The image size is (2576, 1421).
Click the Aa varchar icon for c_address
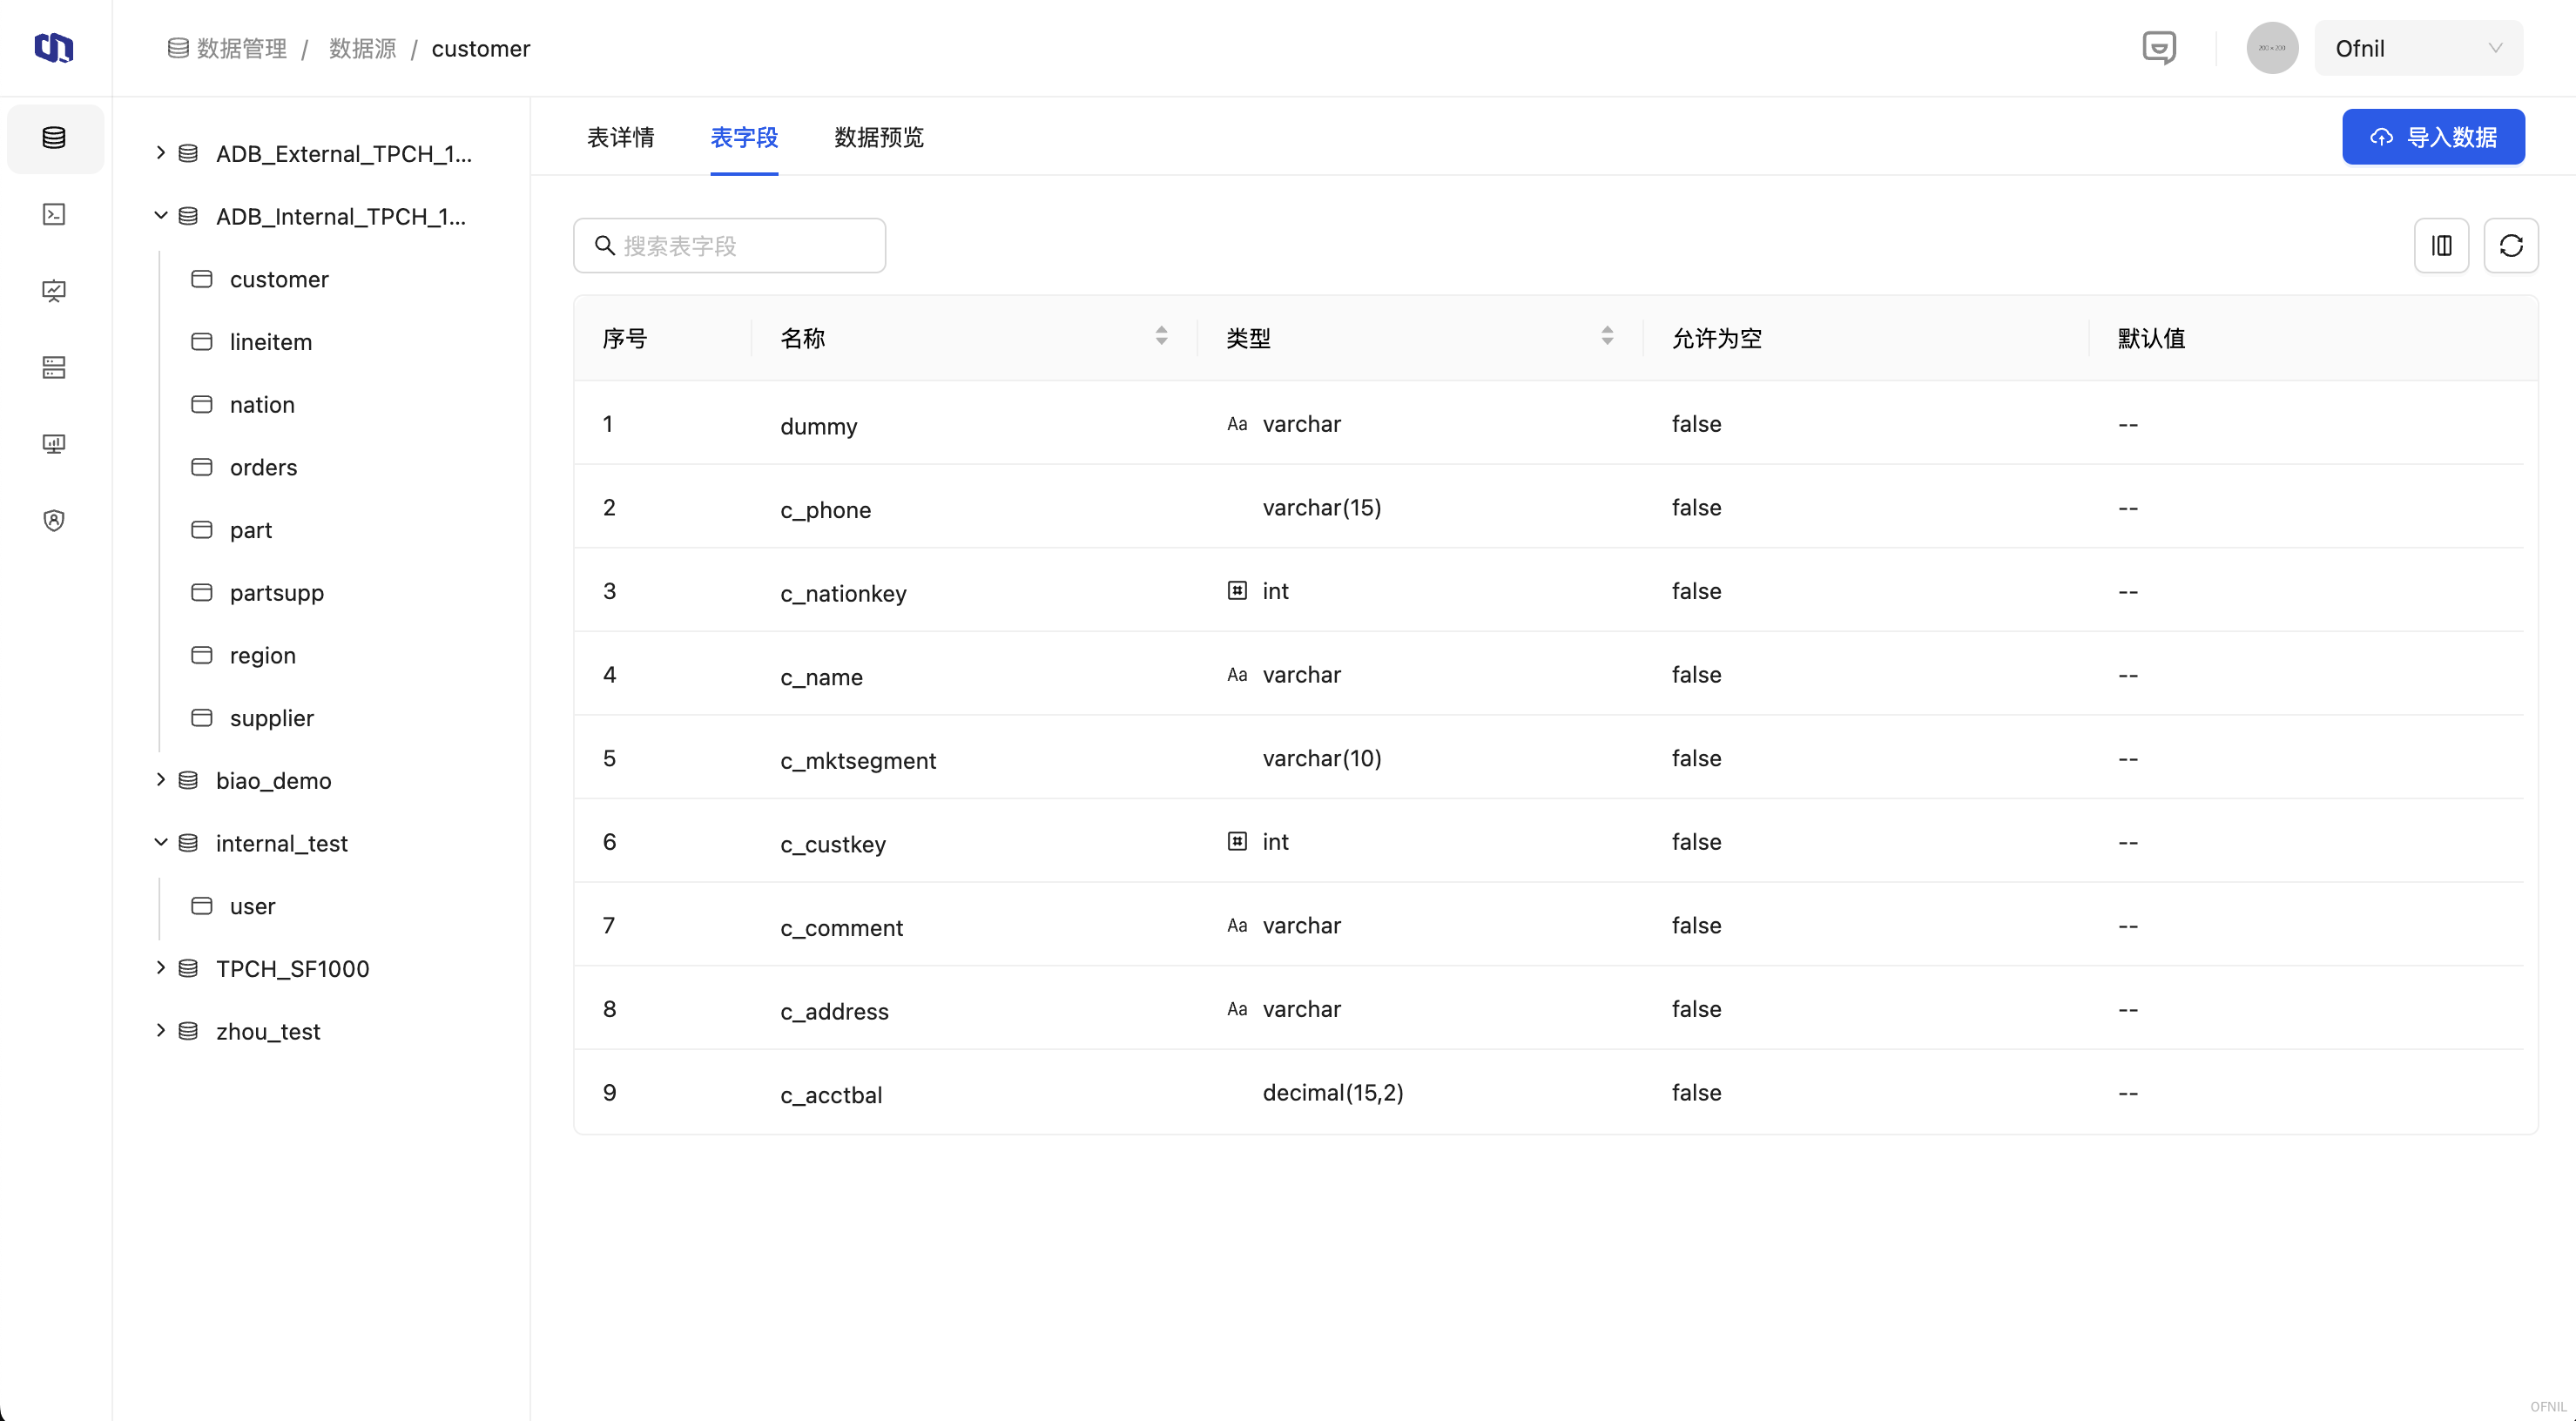(1237, 1009)
